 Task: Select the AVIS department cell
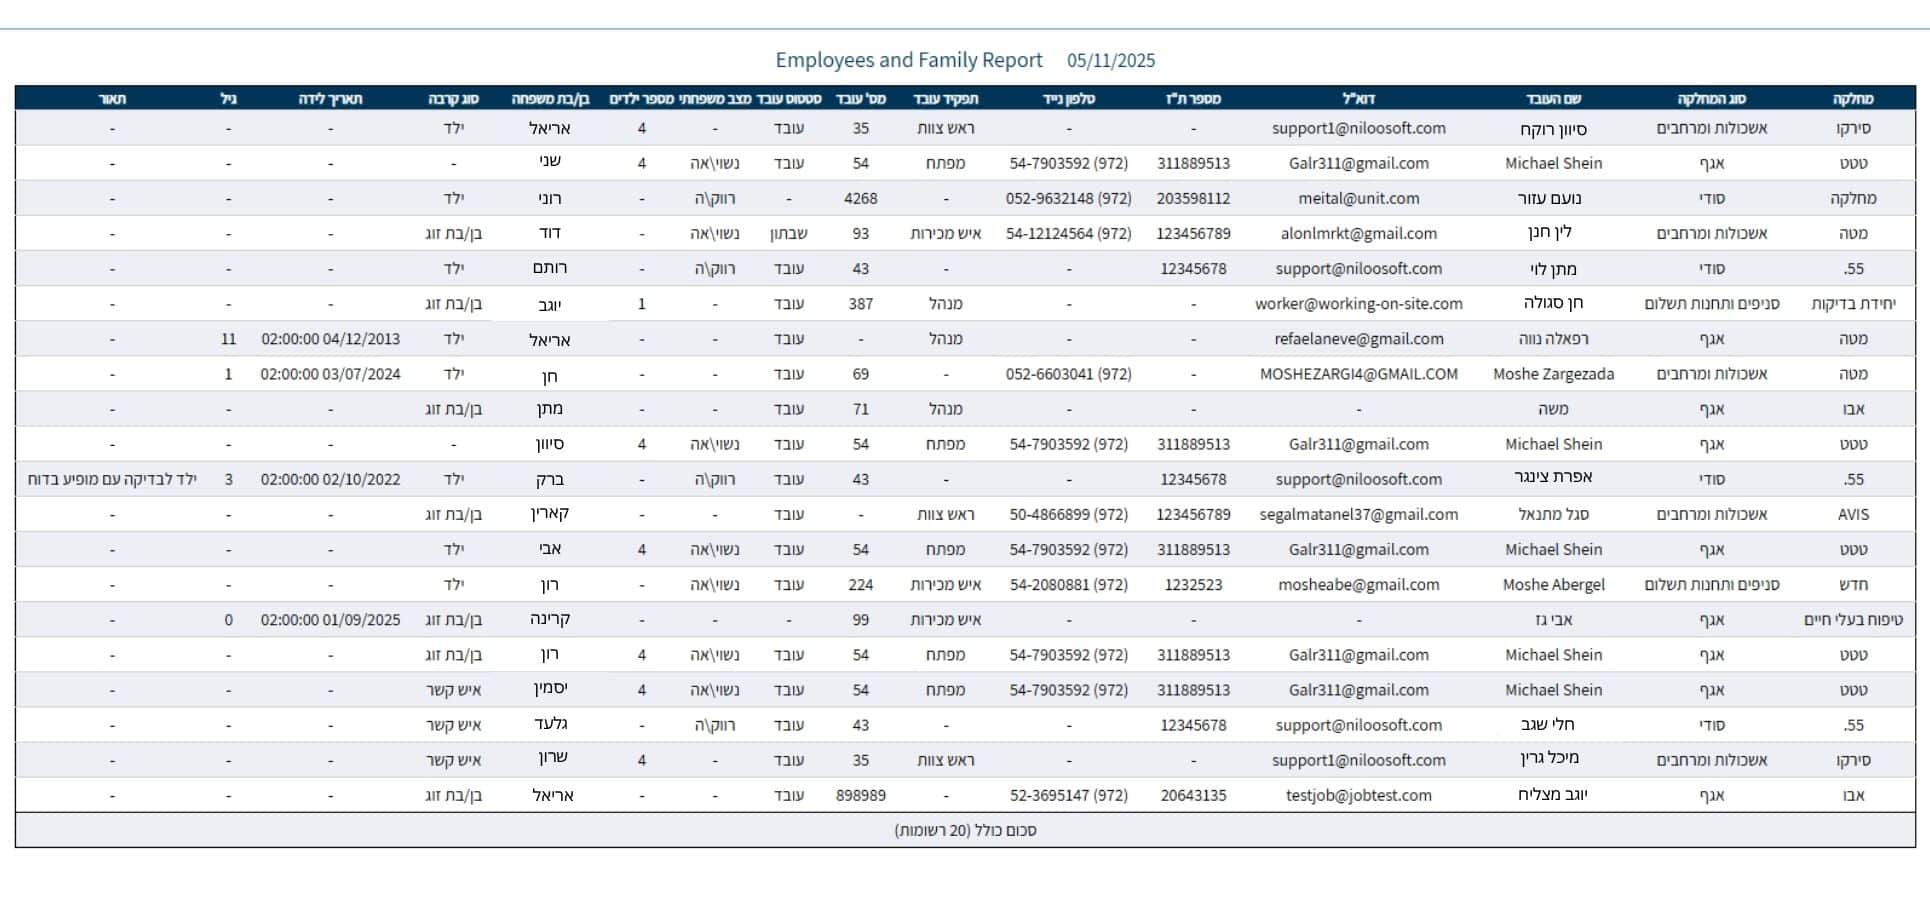point(1852,514)
